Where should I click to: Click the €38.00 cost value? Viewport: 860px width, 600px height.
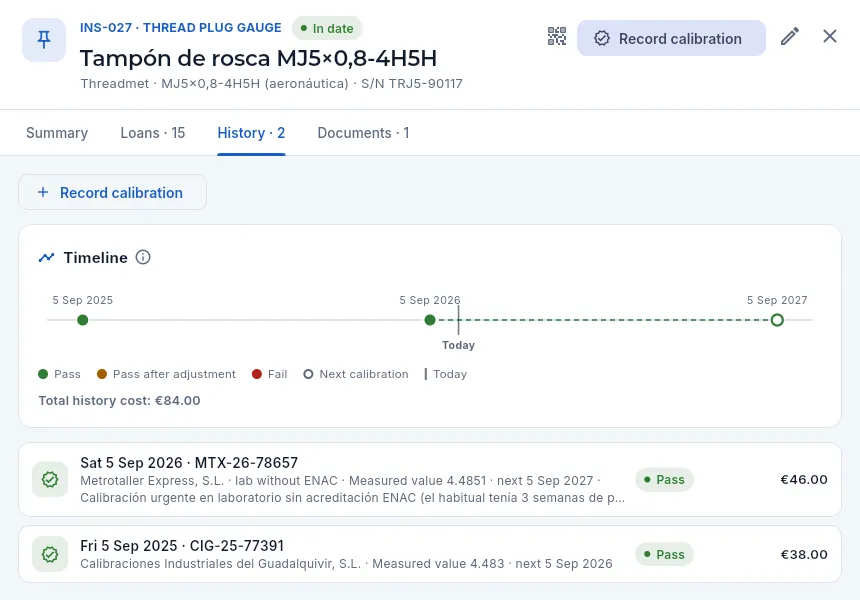[804, 554]
